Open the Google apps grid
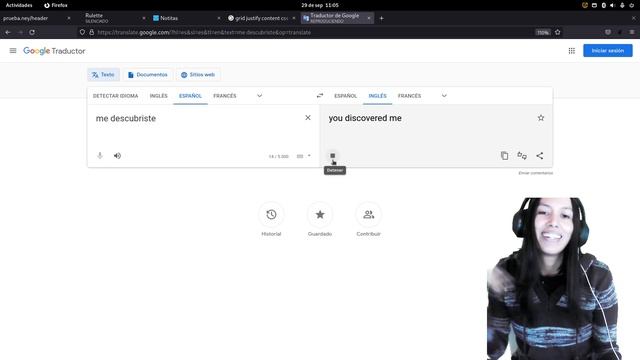 [x=571, y=51]
